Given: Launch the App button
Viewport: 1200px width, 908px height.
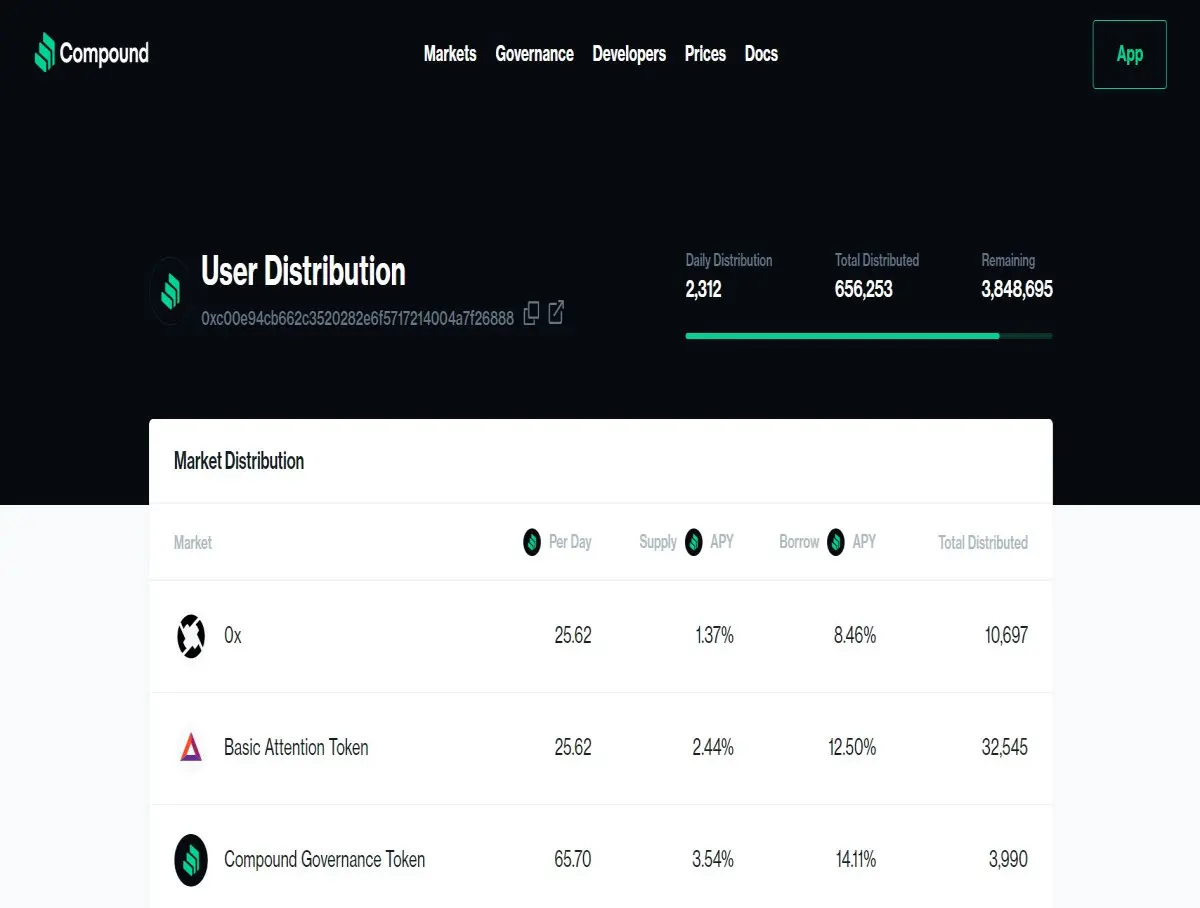Looking at the screenshot, I should 1130,54.
